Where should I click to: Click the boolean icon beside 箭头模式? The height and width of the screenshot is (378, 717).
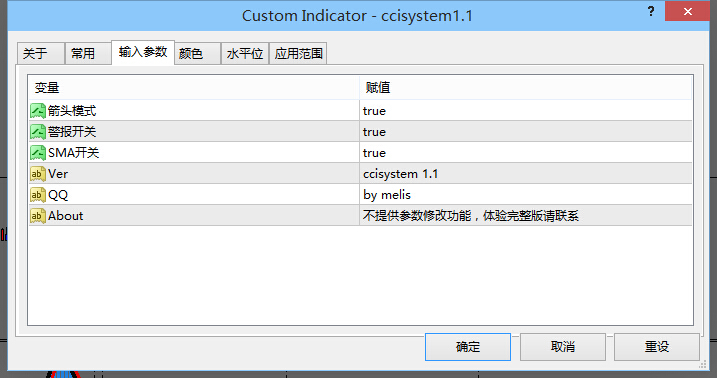[38, 111]
